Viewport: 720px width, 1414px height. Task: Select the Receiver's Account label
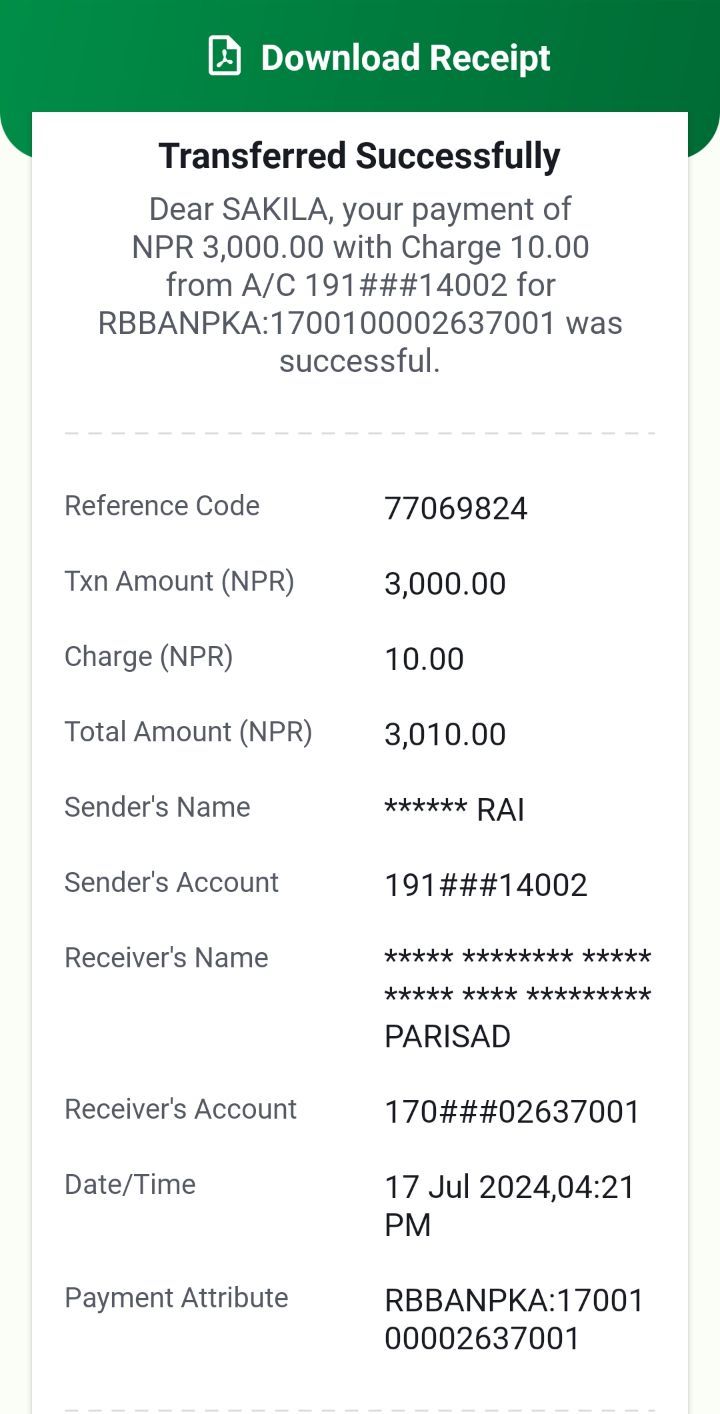pos(181,1109)
